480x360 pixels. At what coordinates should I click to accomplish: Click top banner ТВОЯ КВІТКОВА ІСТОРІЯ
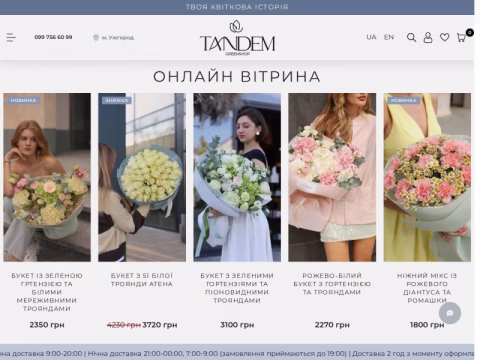(237, 7)
